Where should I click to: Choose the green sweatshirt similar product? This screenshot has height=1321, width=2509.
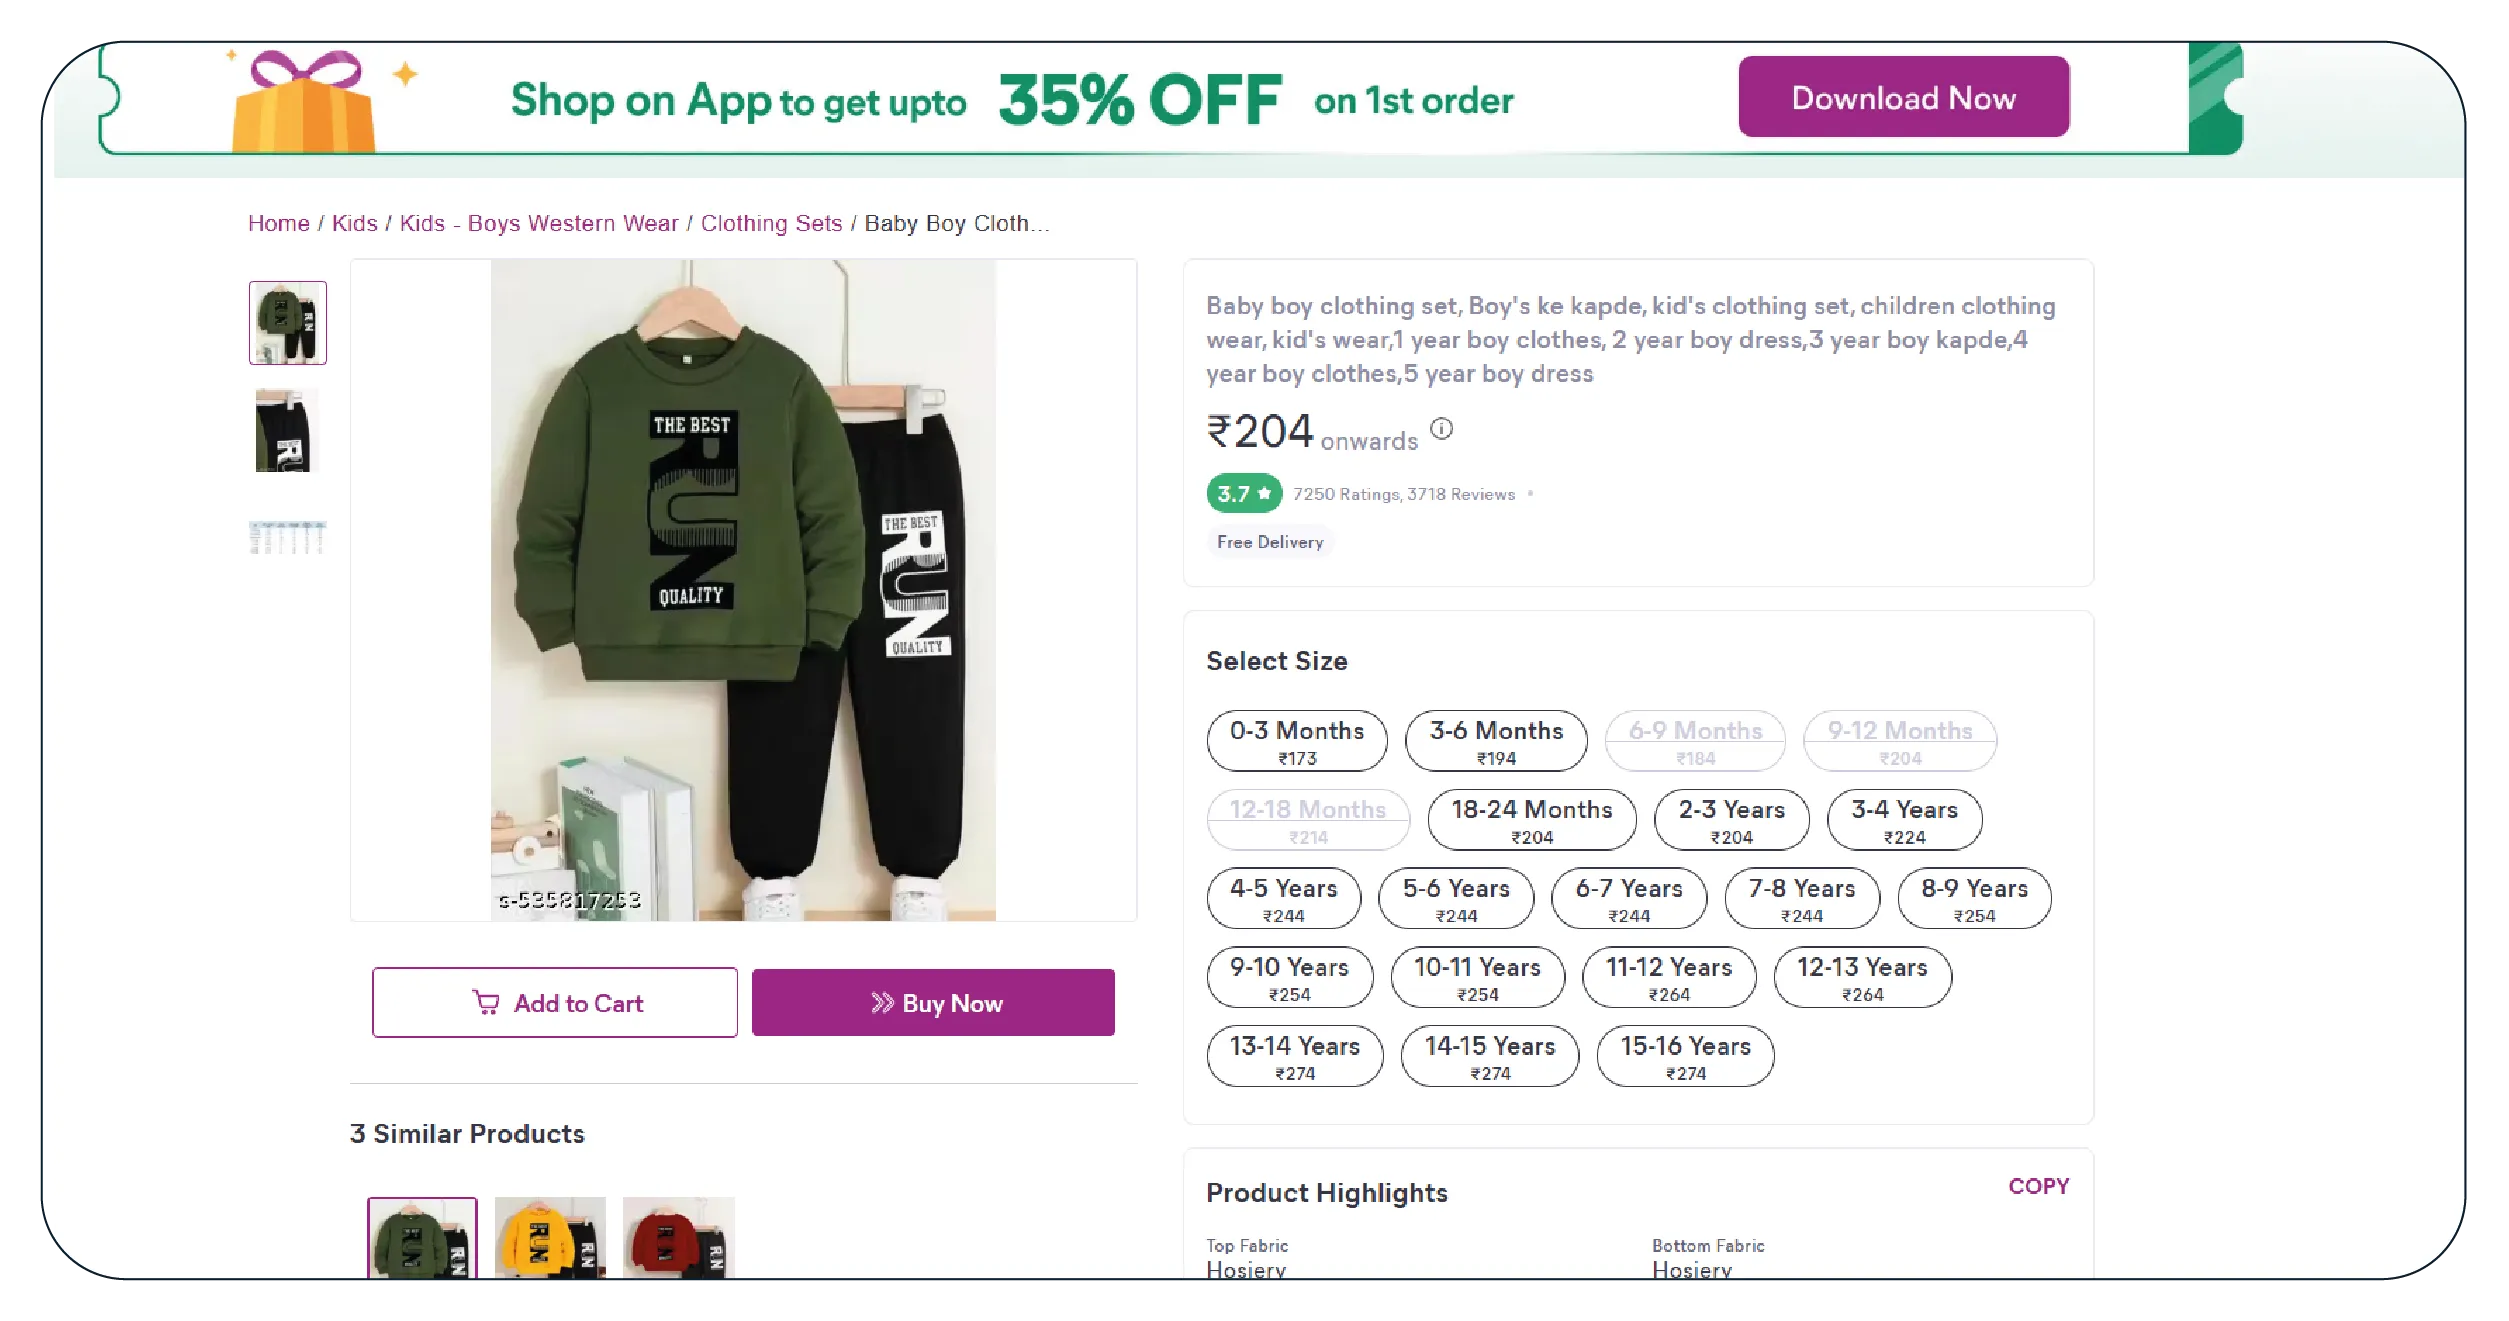(x=422, y=1238)
